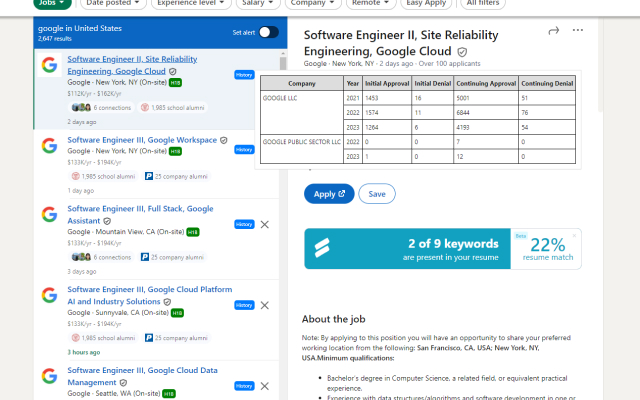This screenshot has width=640, height=400.
Task: Click Google logo on Google Workspace job
Action: tap(49, 145)
